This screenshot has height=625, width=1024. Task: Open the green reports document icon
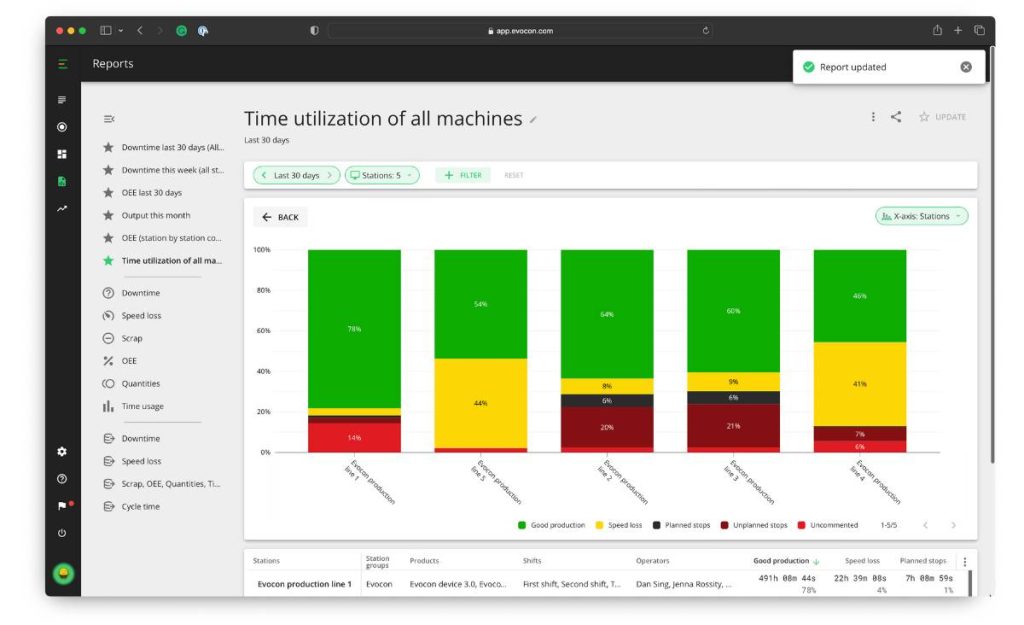(x=62, y=182)
